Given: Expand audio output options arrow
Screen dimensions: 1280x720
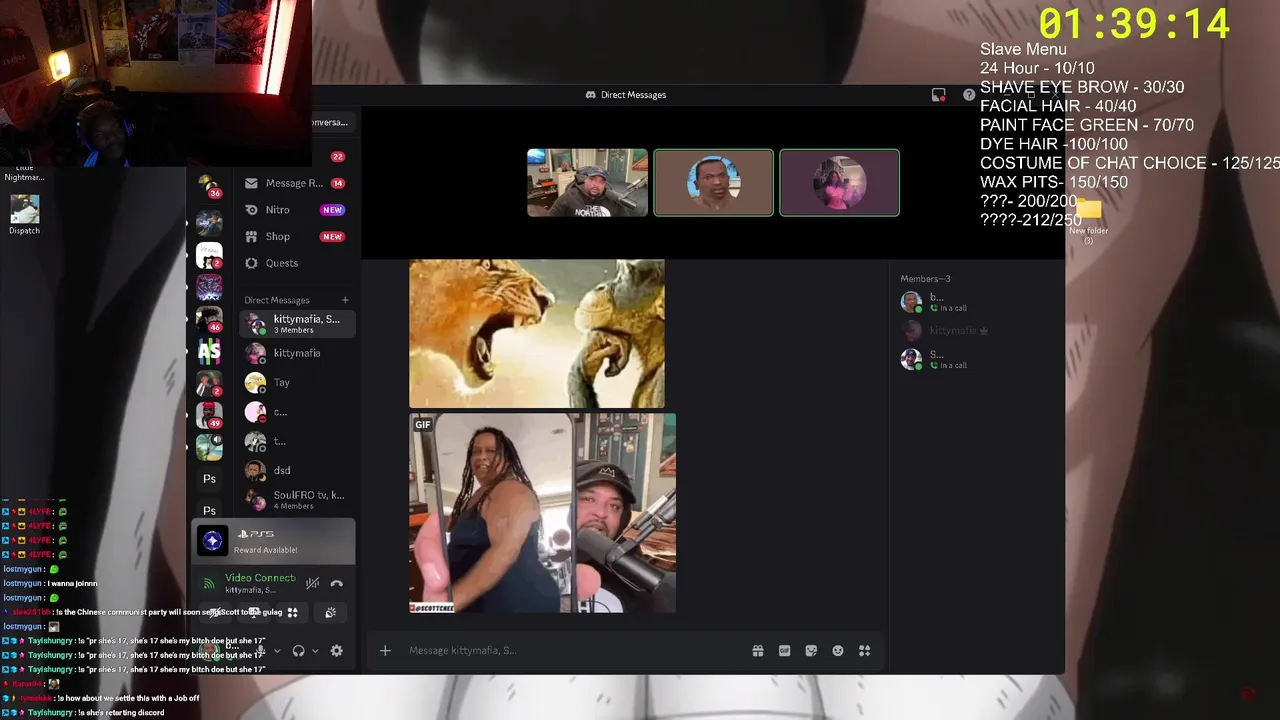Looking at the screenshot, I should click(x=315, y=651).
